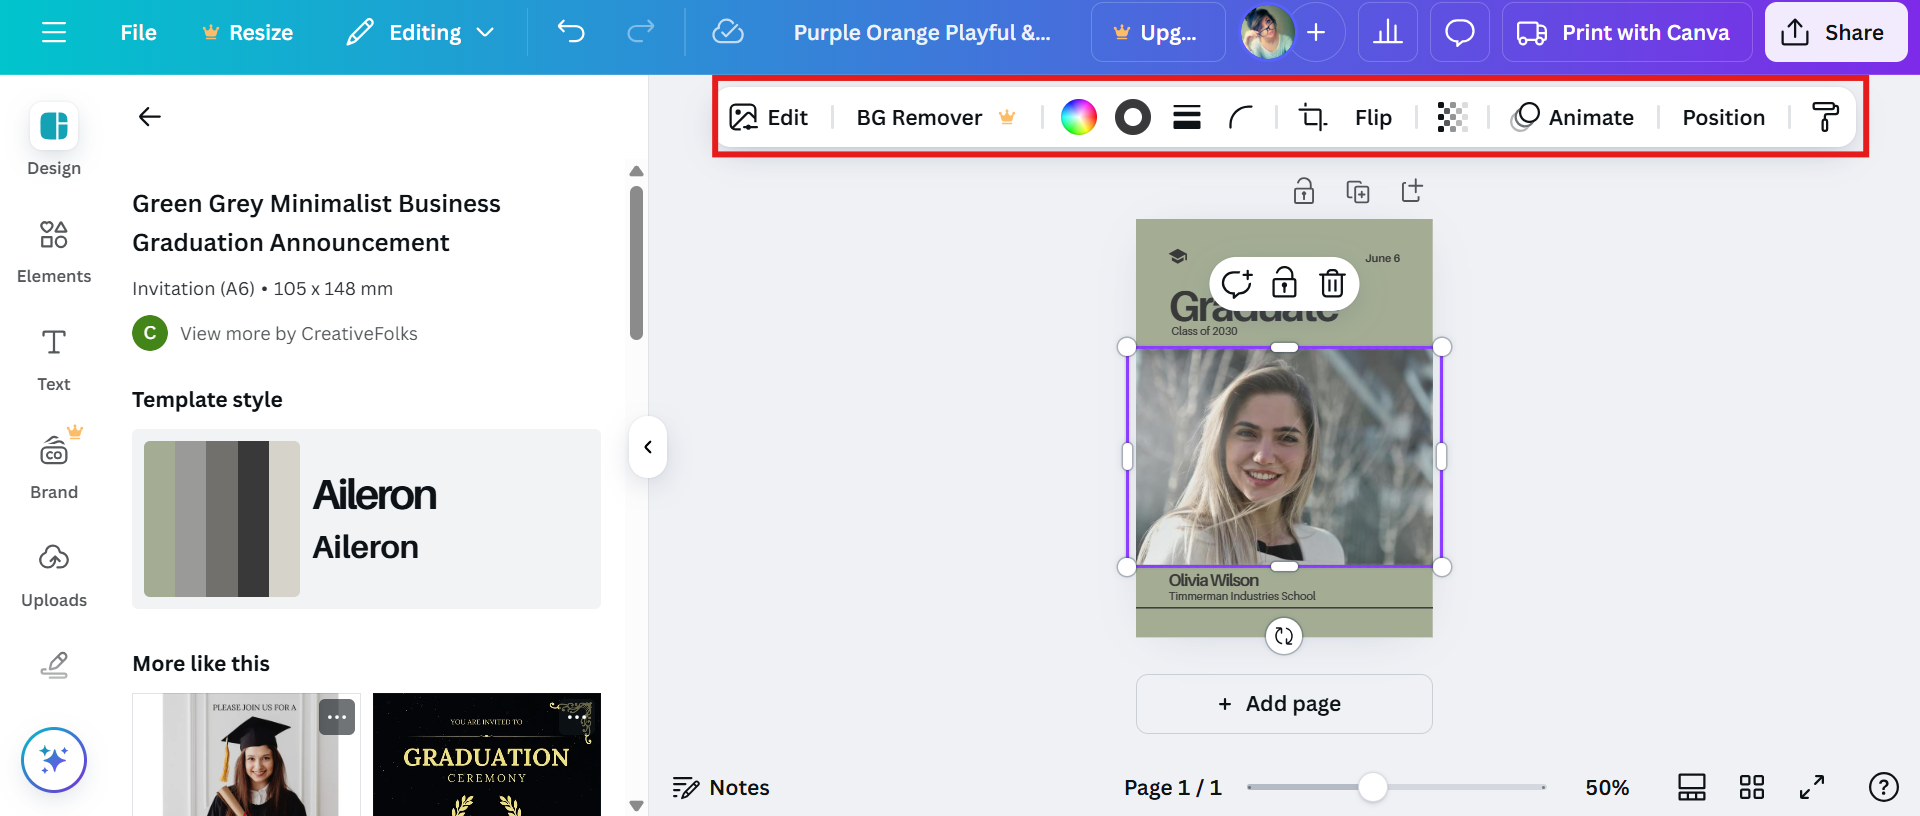The width and height of the screenshot is (1920, 816).
Task: Open the comments speech bubble
Action: coord(1460,33)
